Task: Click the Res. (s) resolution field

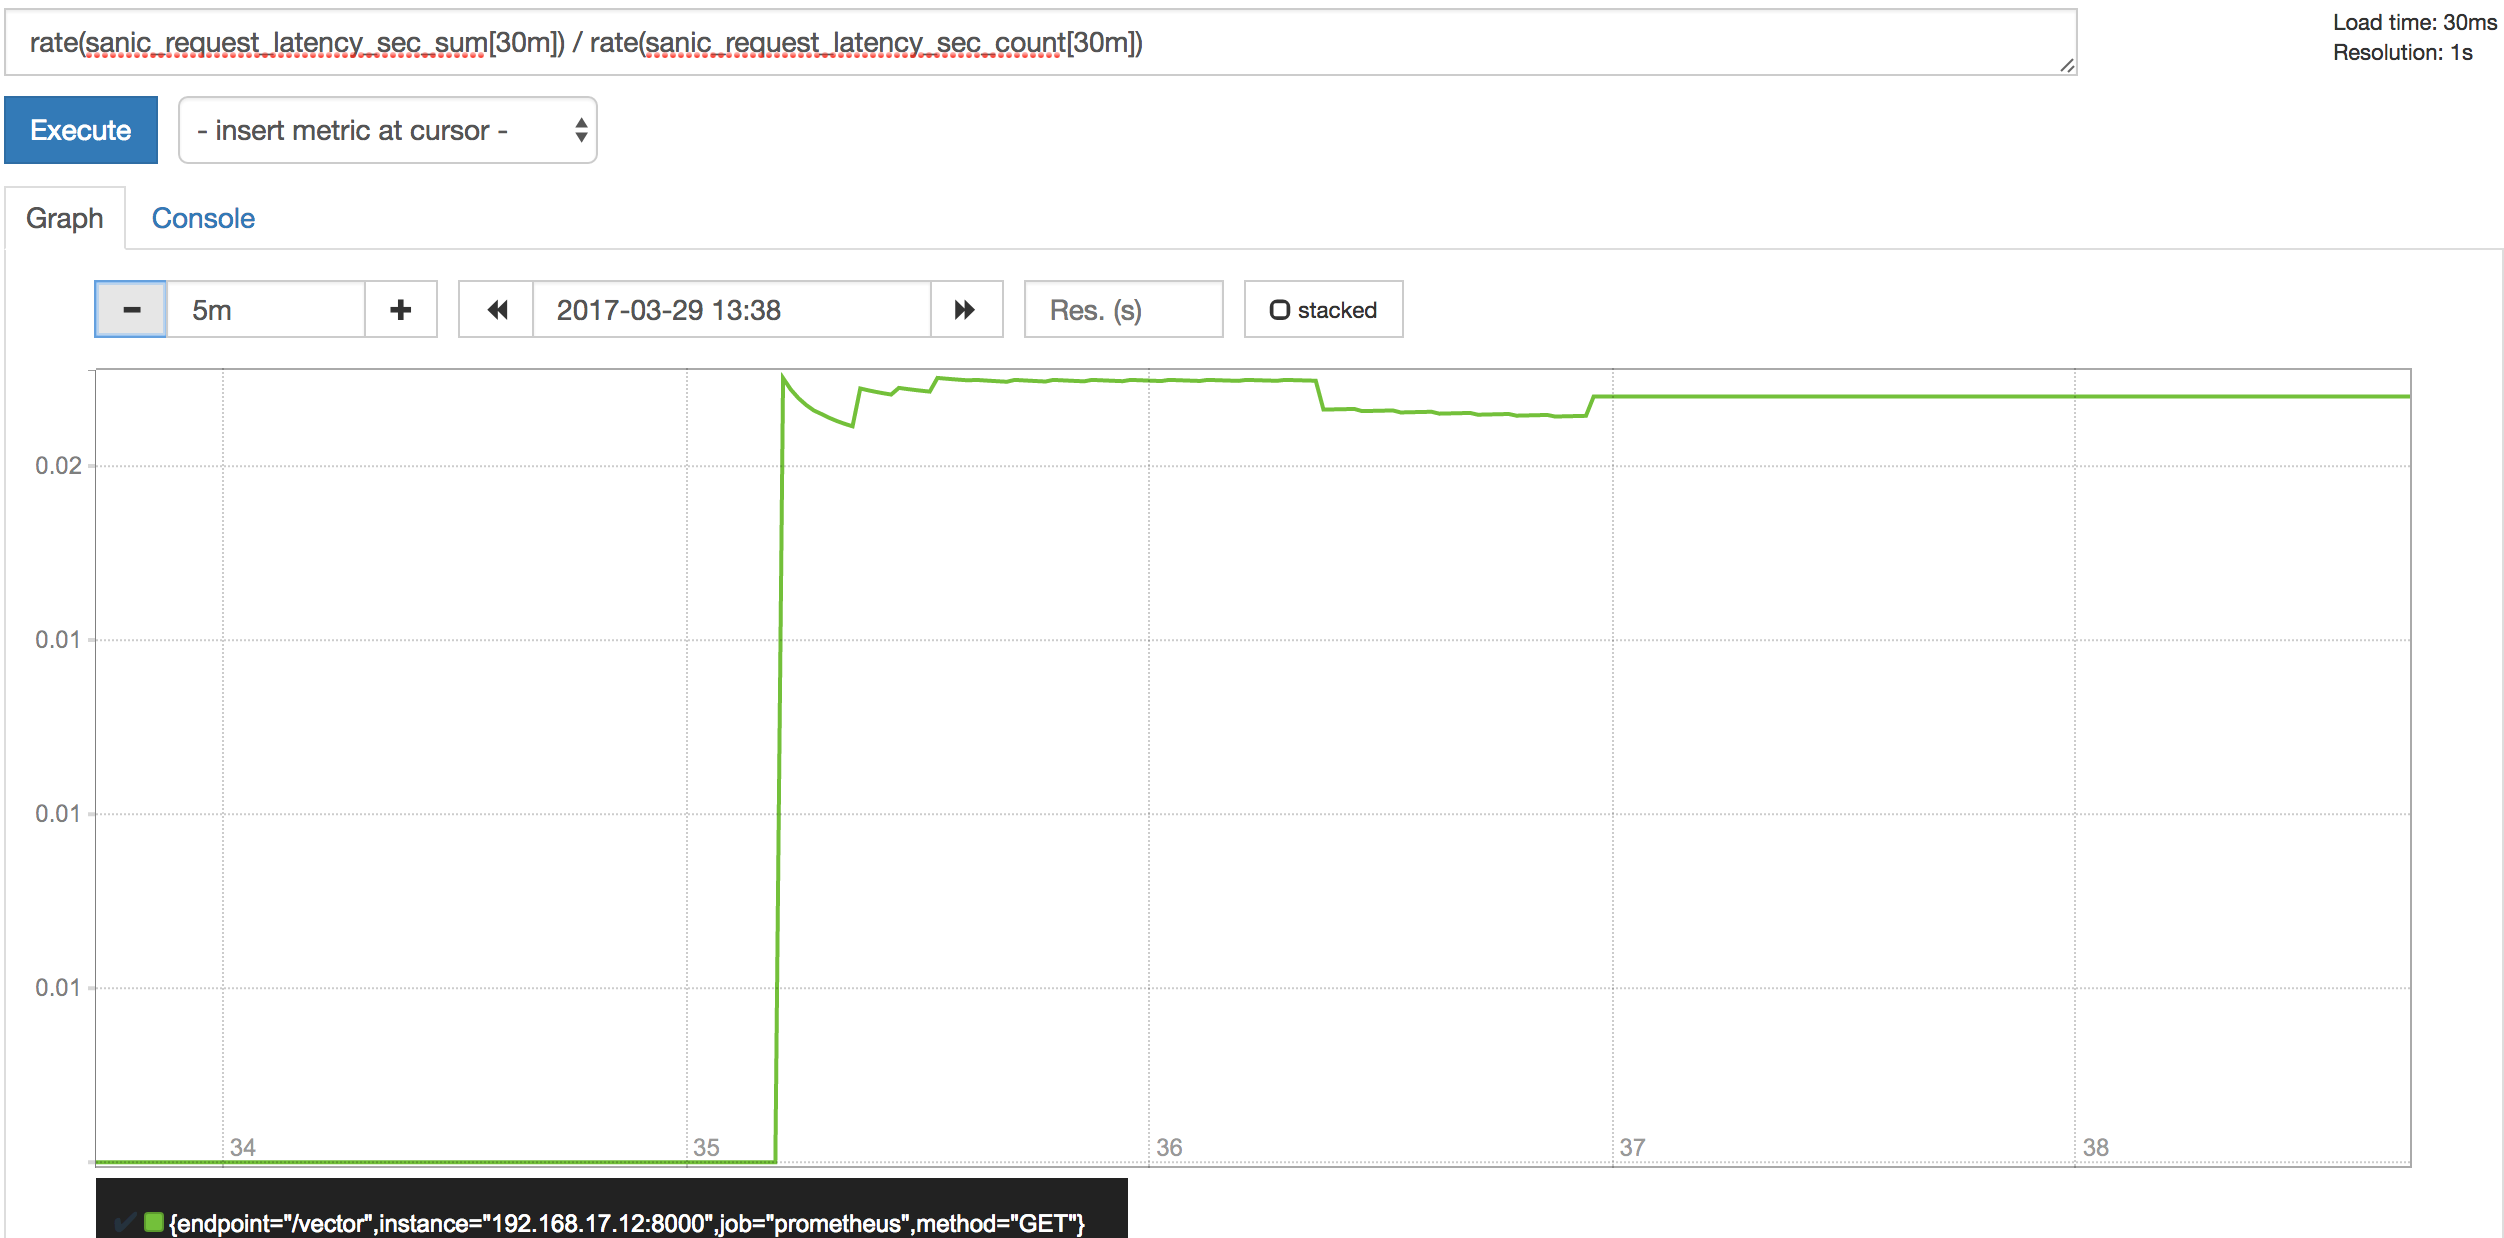Action: point(1124,310)
